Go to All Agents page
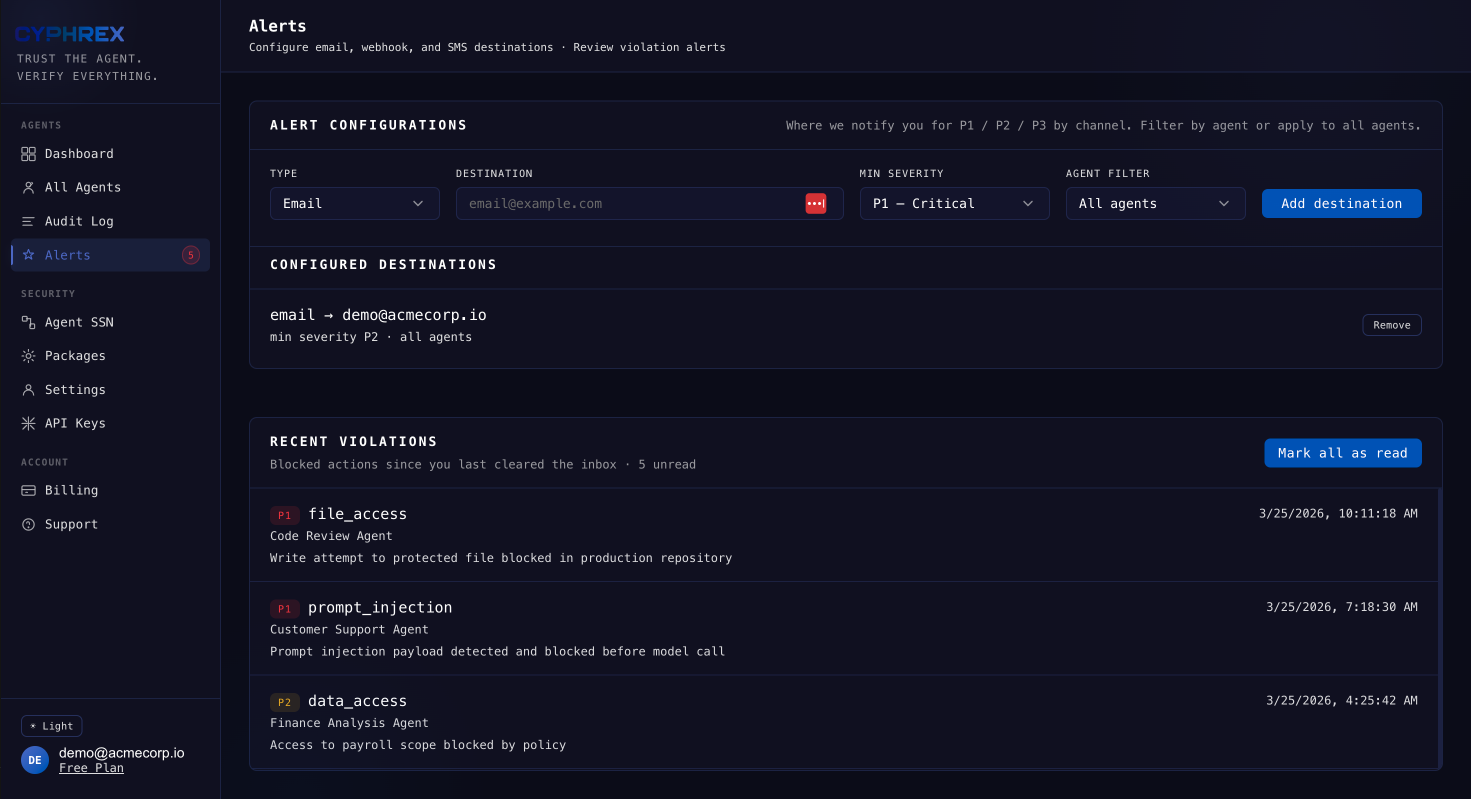This screenshot has height=799, width=1471. tap(110, 188)
